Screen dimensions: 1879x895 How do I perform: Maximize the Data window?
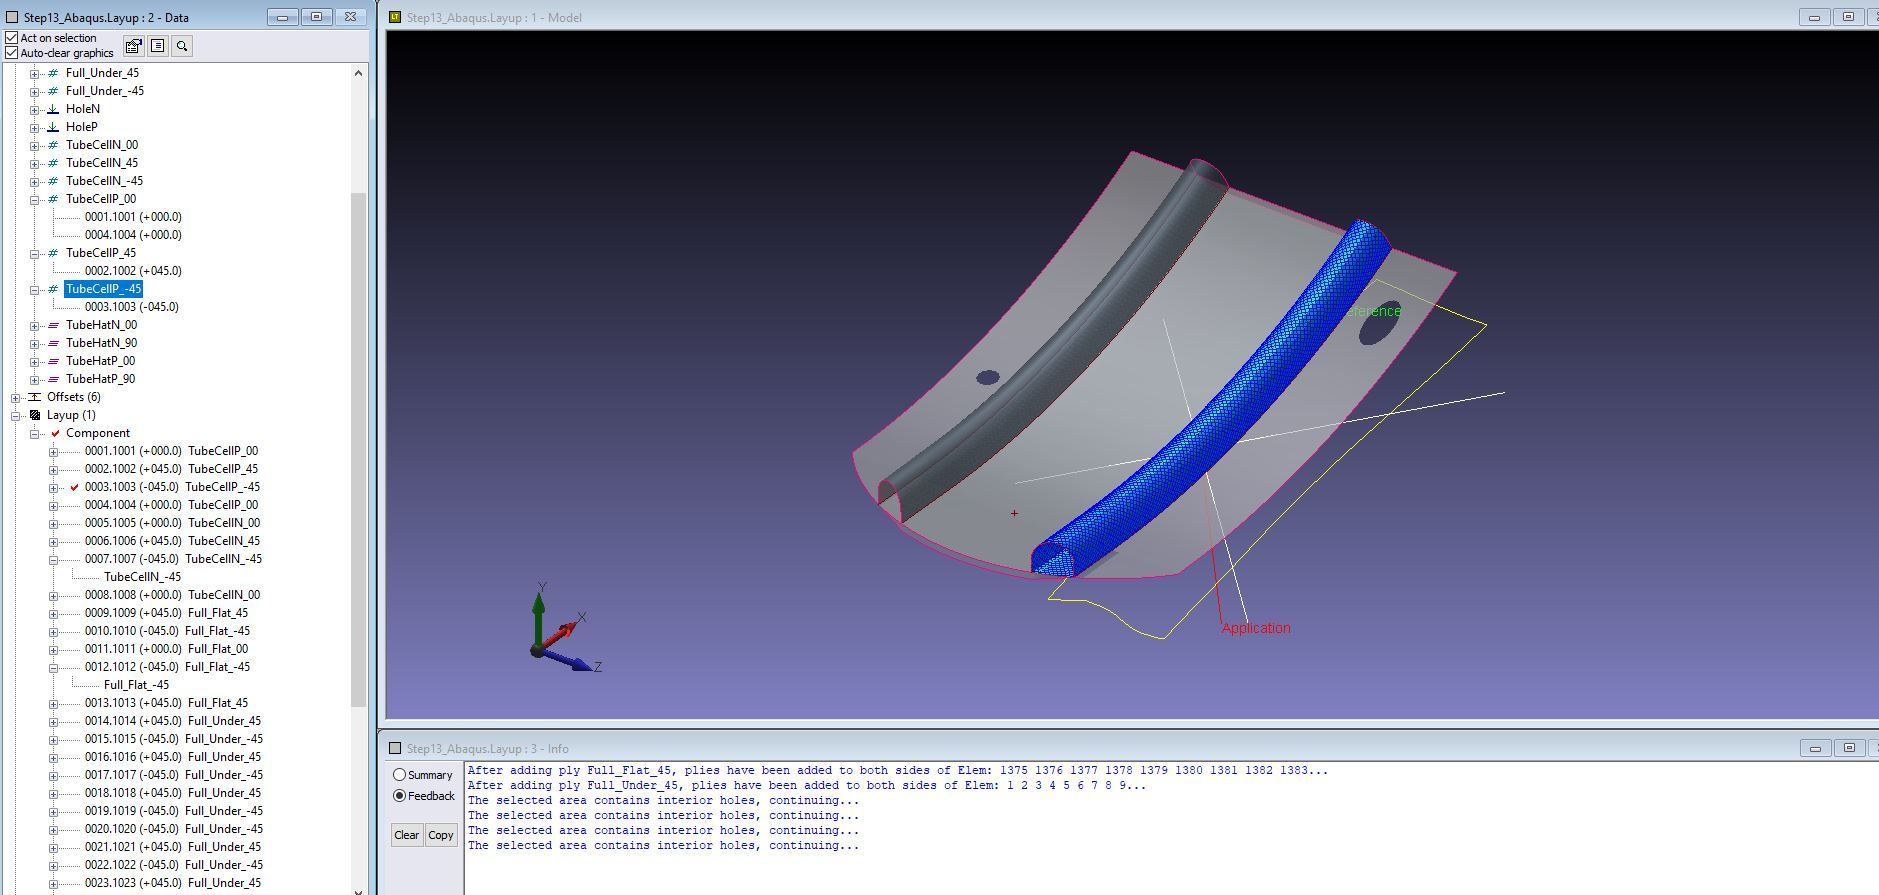click(317, 17)
